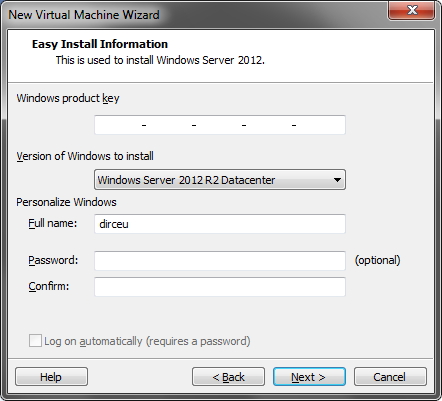Screen dimensions: 442x401
Task: Open Help for the wizard
Action: click(x=51, y=377)
